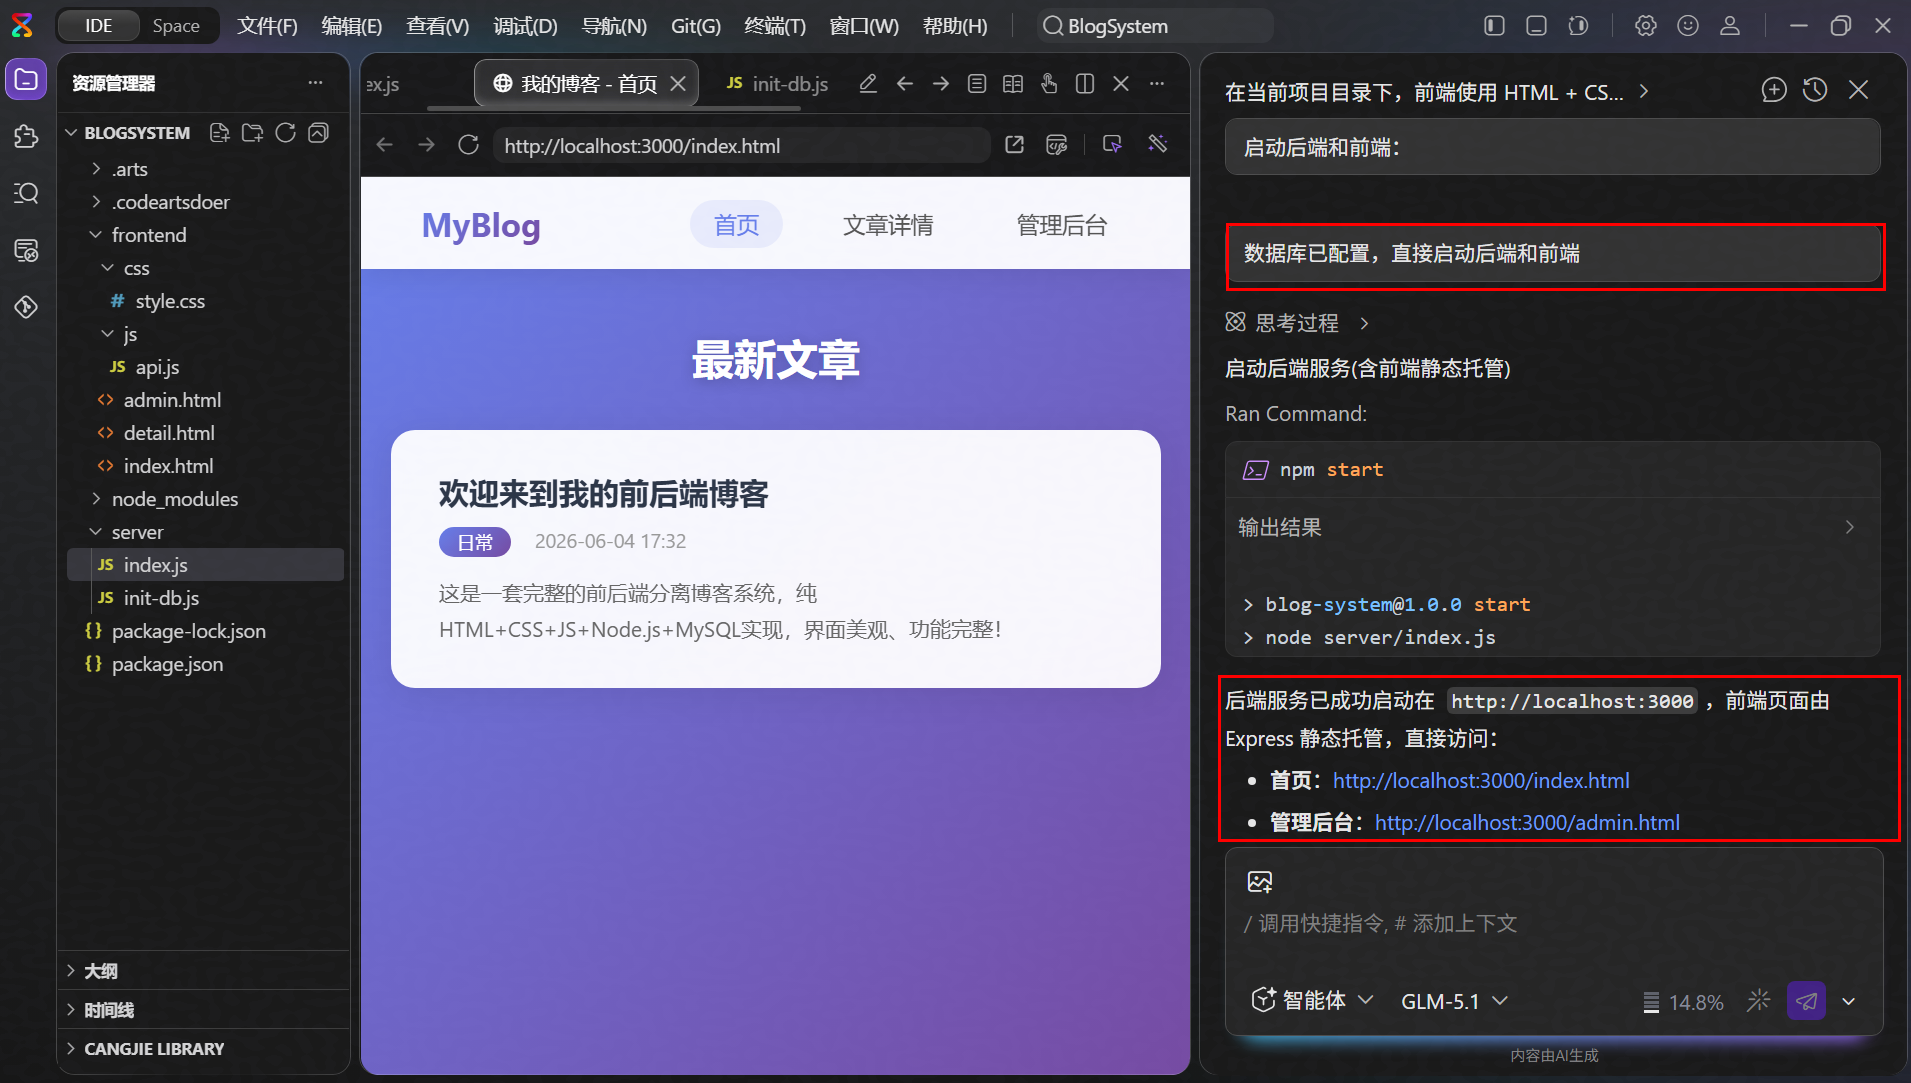Open the user account icon

1730,26
